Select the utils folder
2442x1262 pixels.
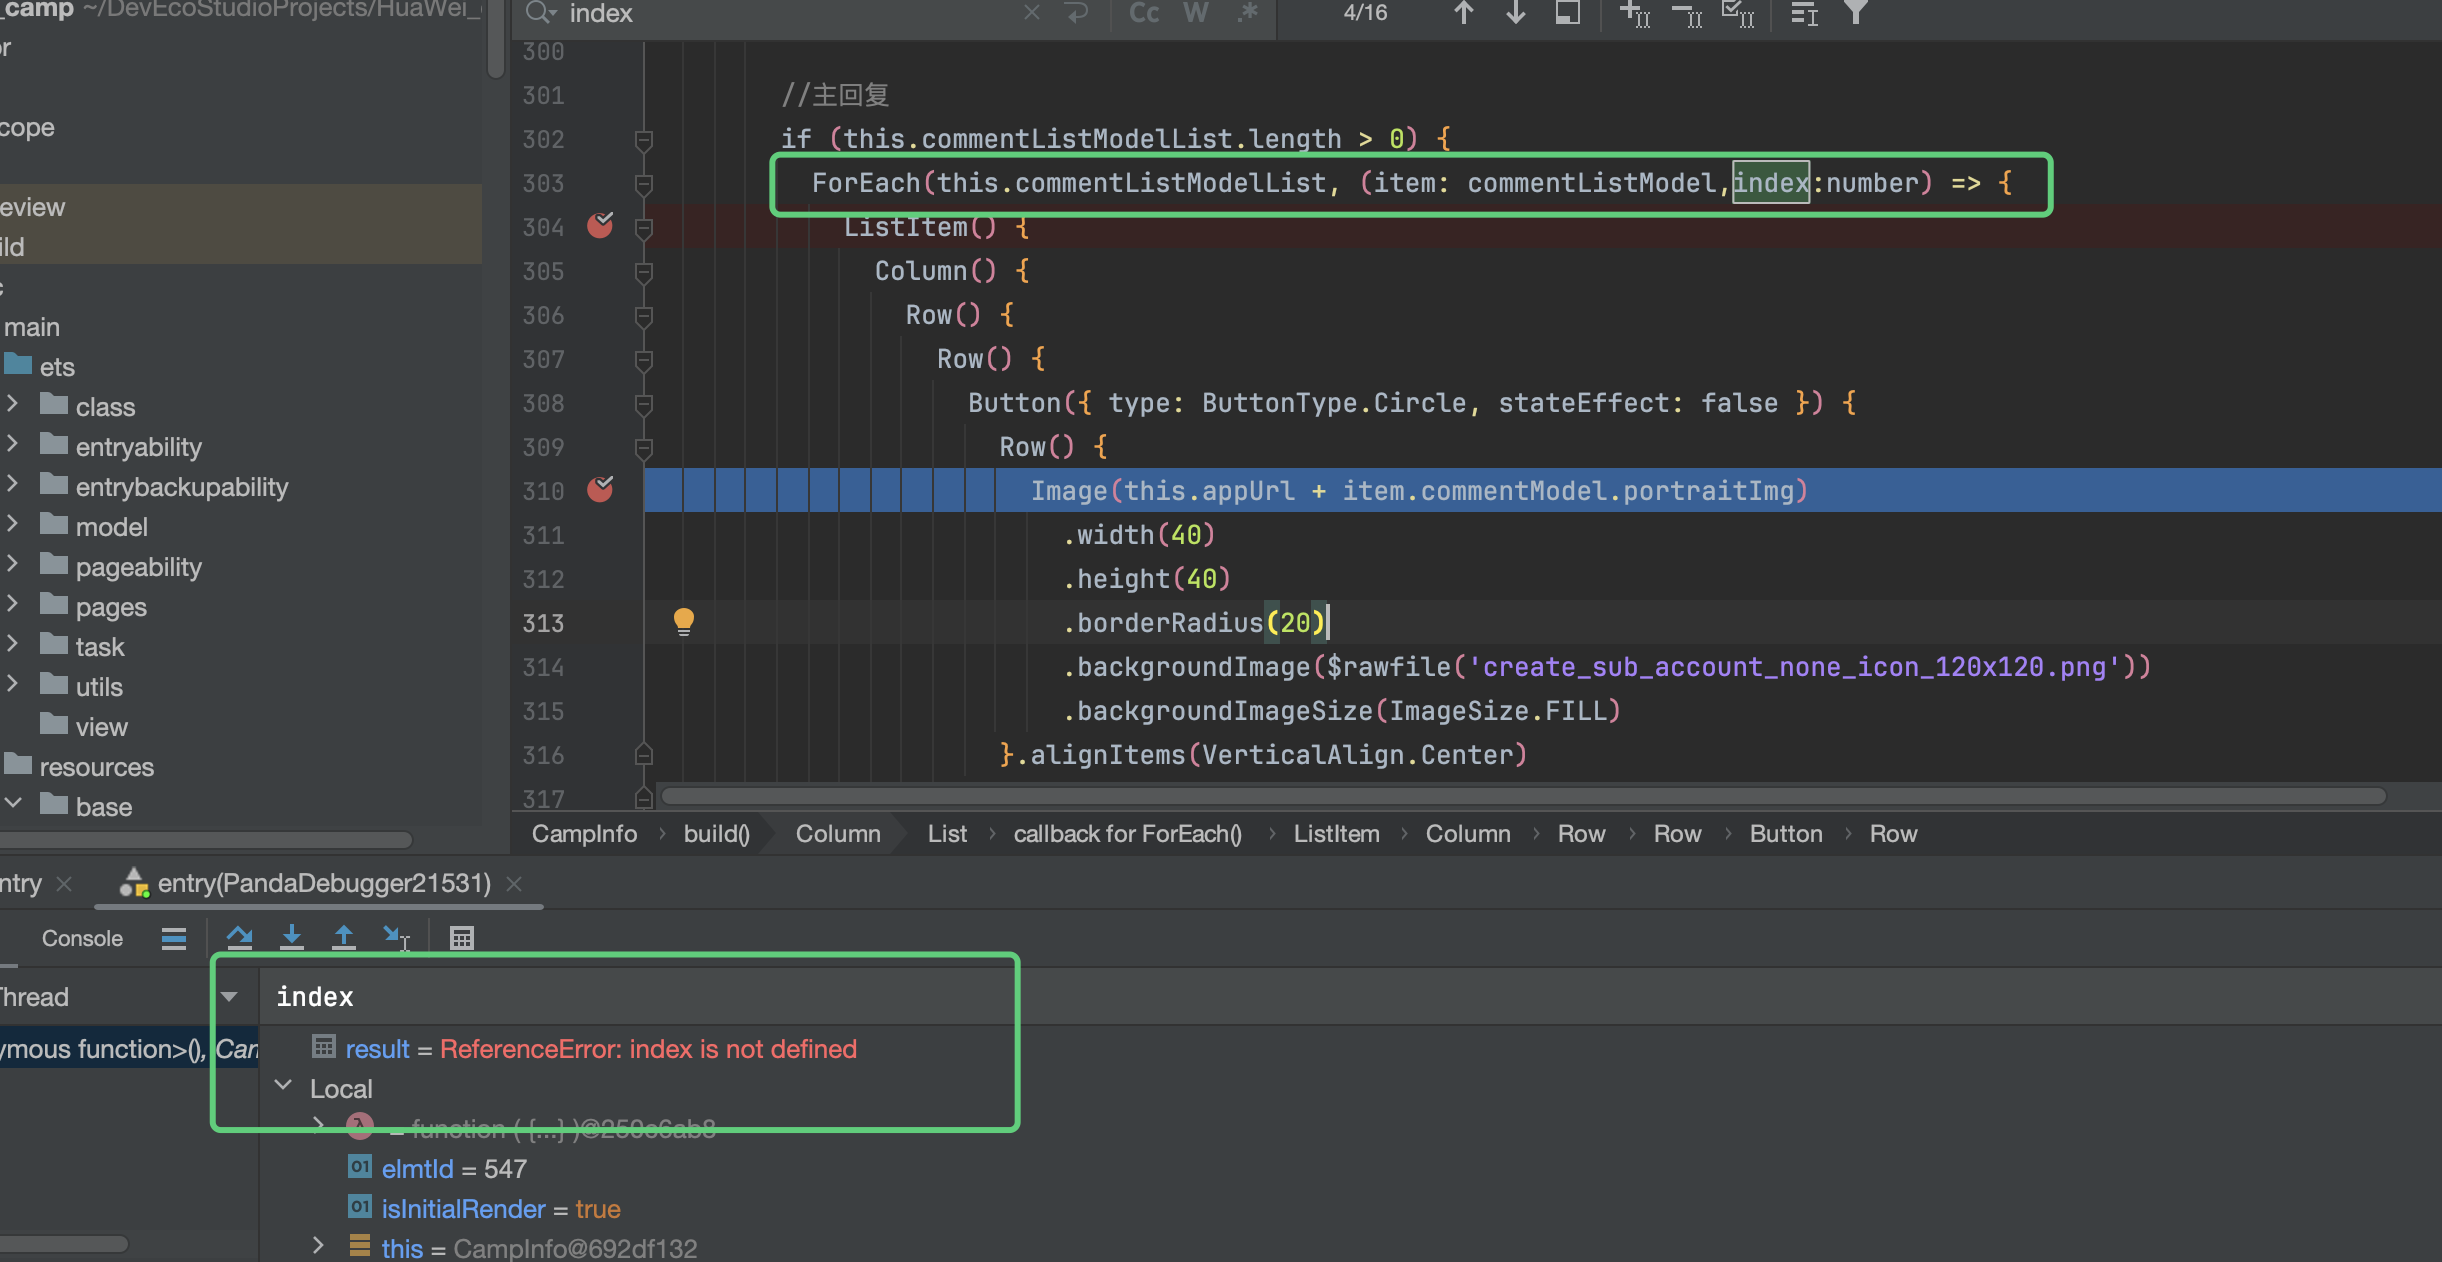point(99,687)
